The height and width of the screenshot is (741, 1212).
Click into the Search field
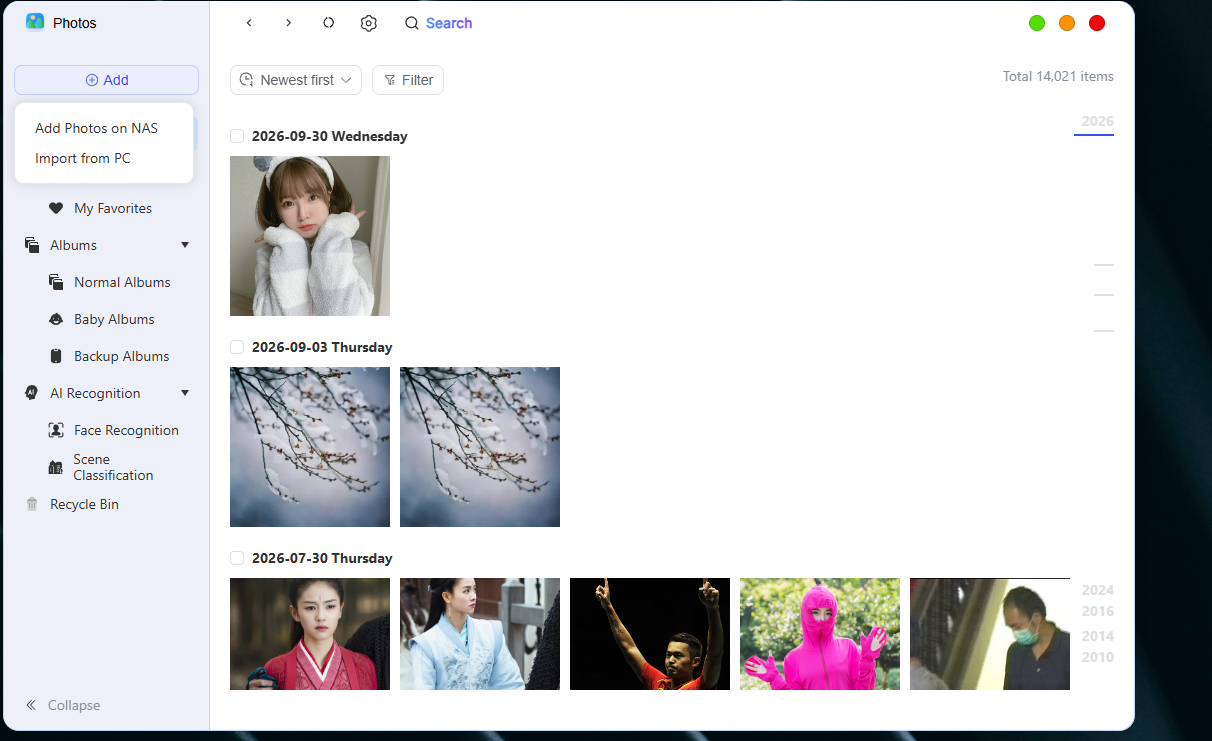[x=449, y=23]
